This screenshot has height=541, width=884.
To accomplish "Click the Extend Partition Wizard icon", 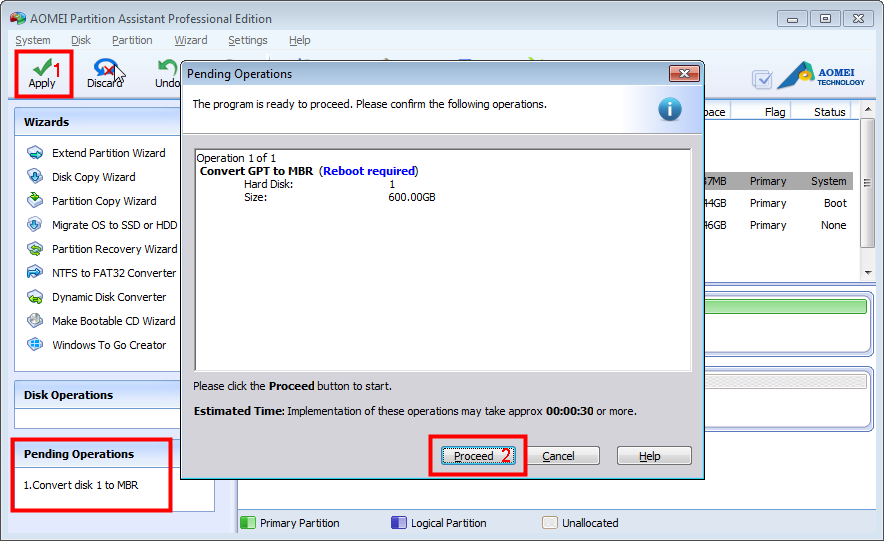I will 35,153.
